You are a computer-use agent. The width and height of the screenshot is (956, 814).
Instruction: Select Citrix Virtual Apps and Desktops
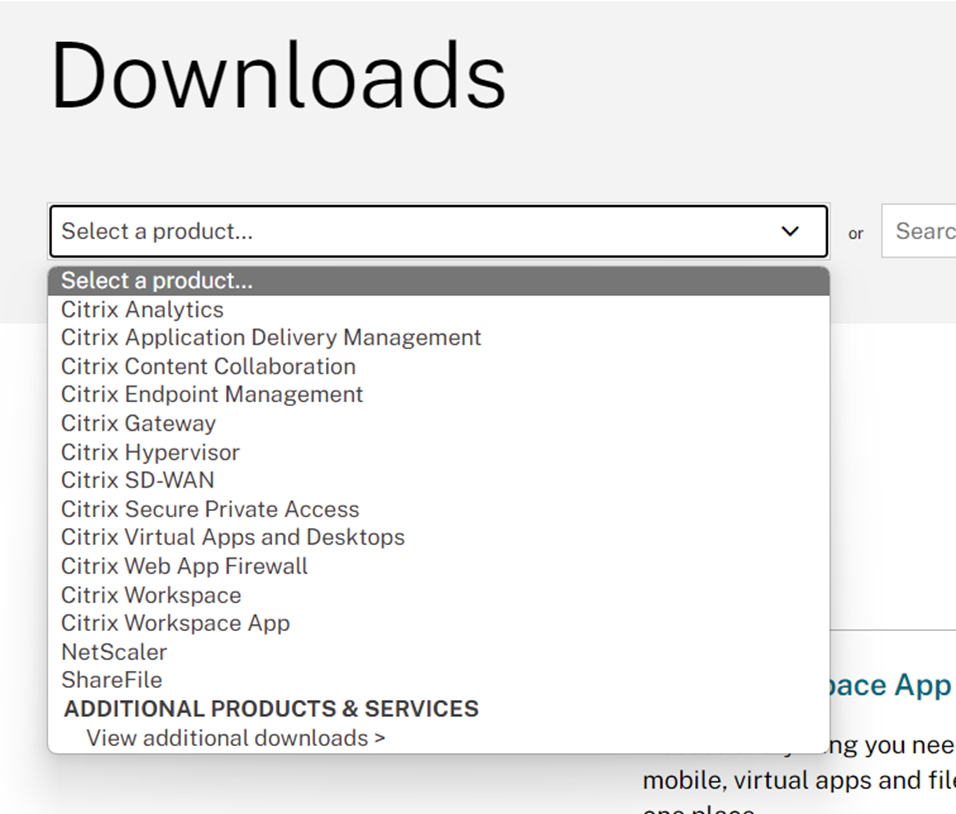[438, 537]
